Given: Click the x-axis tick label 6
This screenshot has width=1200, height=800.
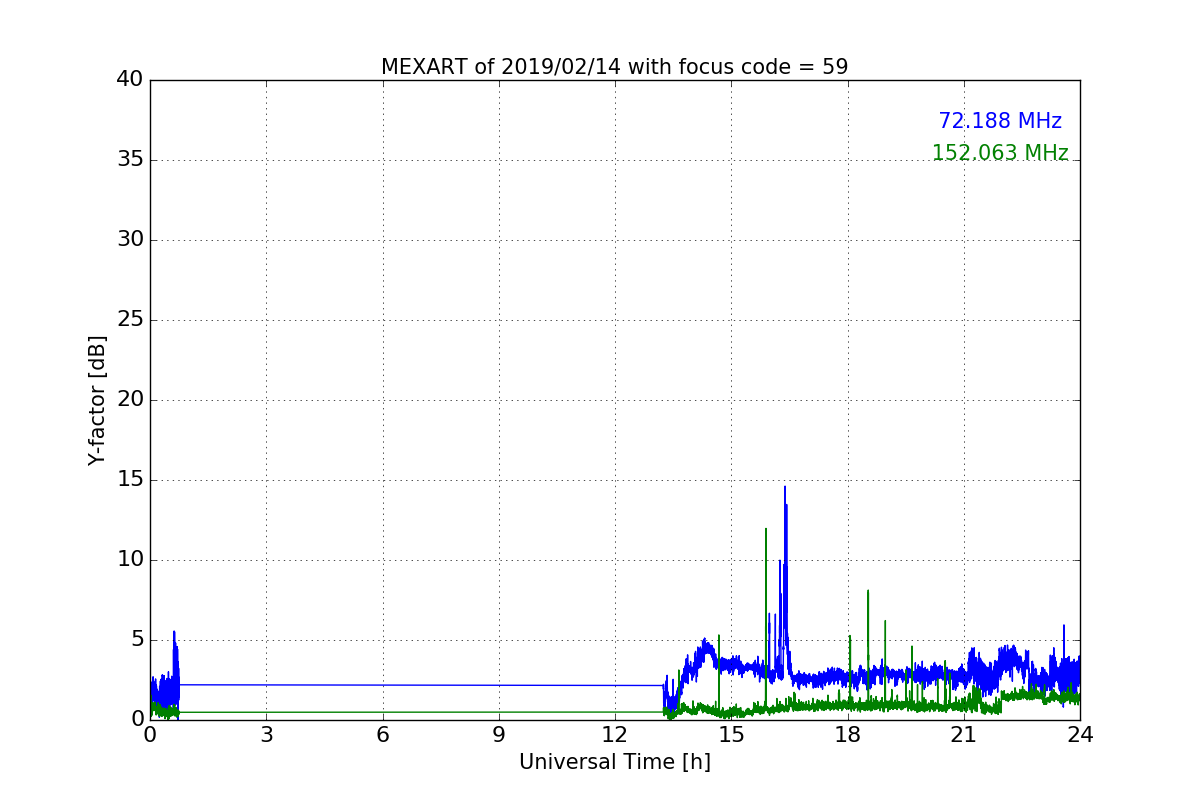Looking at the screenshot, I should (x=383, y=735).
